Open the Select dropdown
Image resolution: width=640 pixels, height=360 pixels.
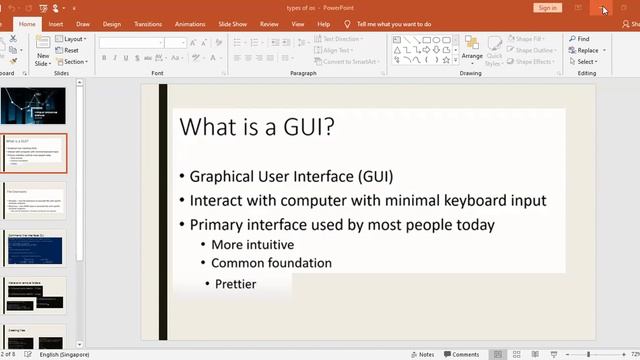[583, 62]
